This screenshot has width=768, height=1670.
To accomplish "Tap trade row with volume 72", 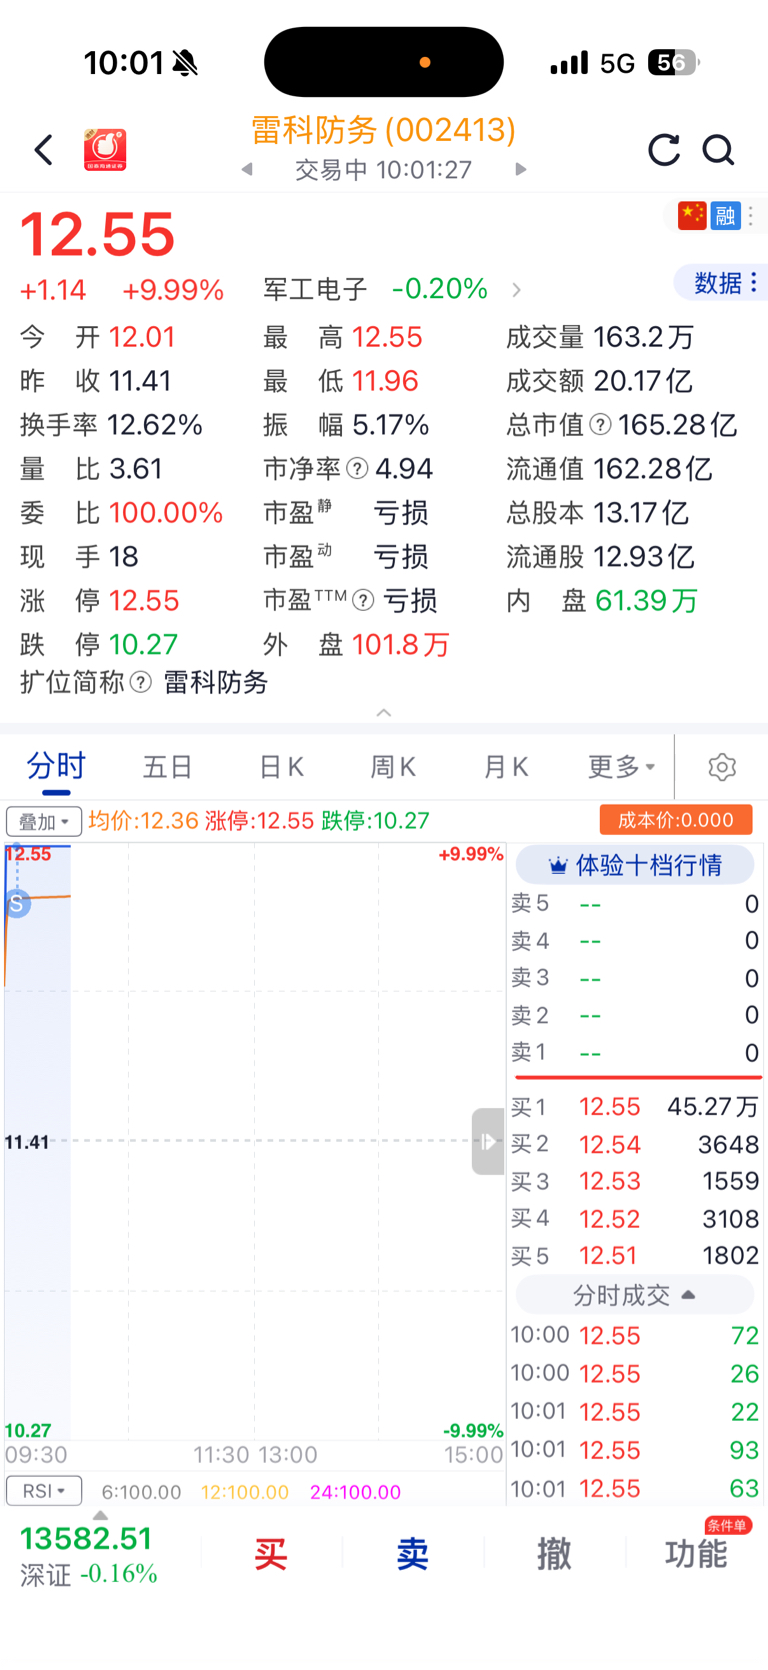I will 635,1336.
